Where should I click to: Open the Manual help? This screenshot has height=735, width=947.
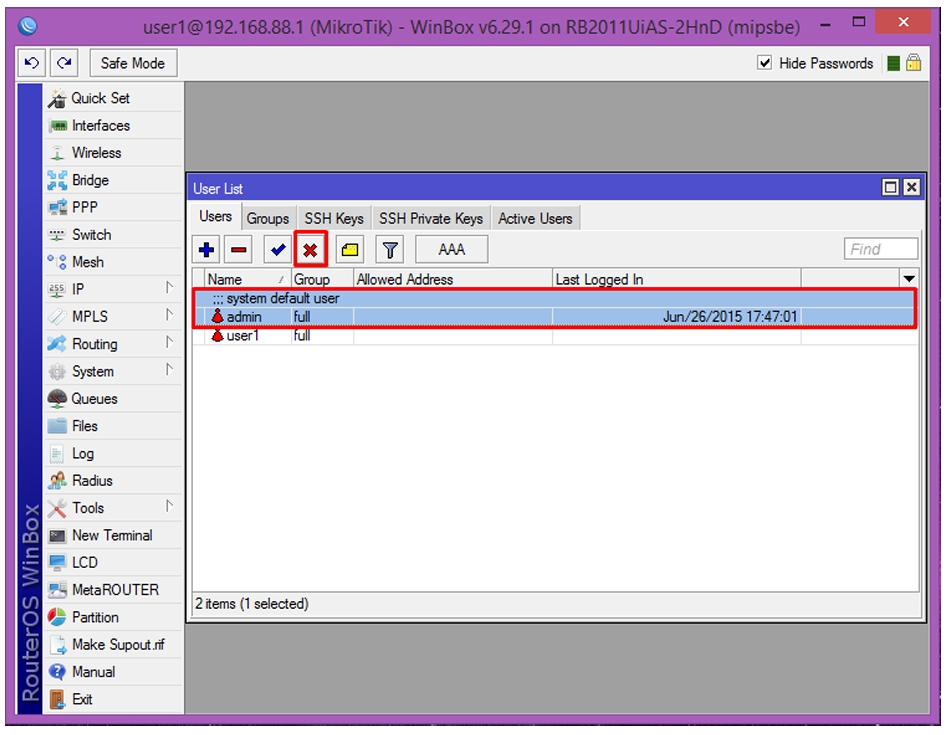tap(114, 672)
